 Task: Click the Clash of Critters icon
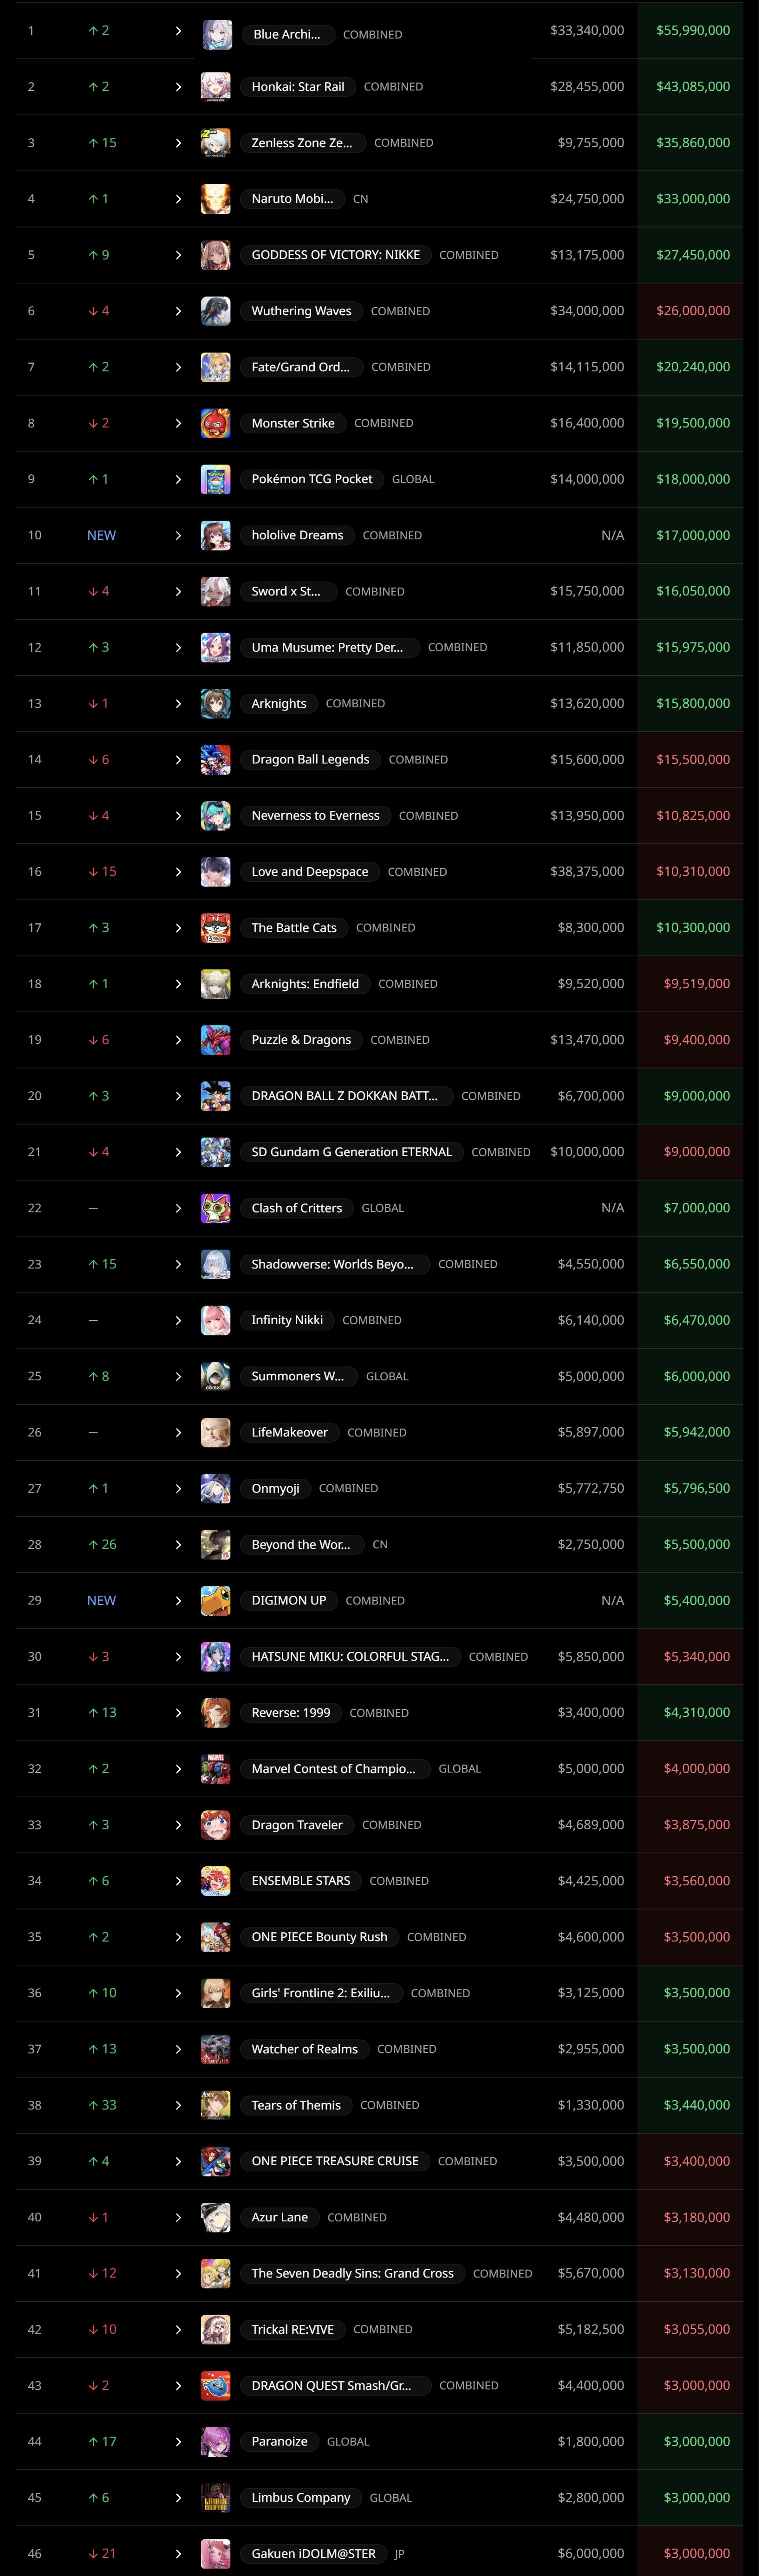coord(216,1208)
